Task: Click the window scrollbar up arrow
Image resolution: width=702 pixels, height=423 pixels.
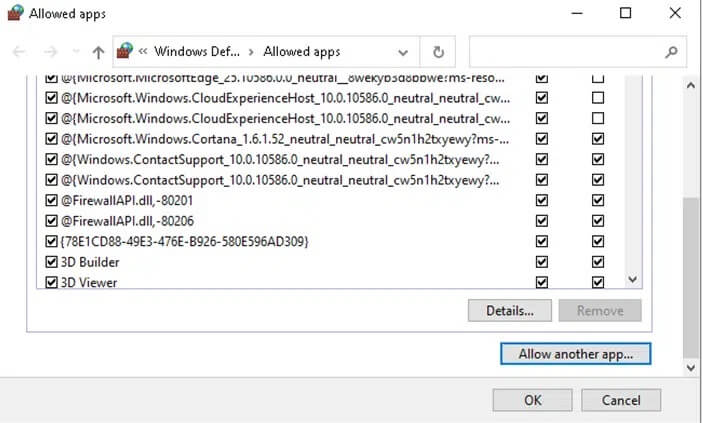Action: [691, 85]
